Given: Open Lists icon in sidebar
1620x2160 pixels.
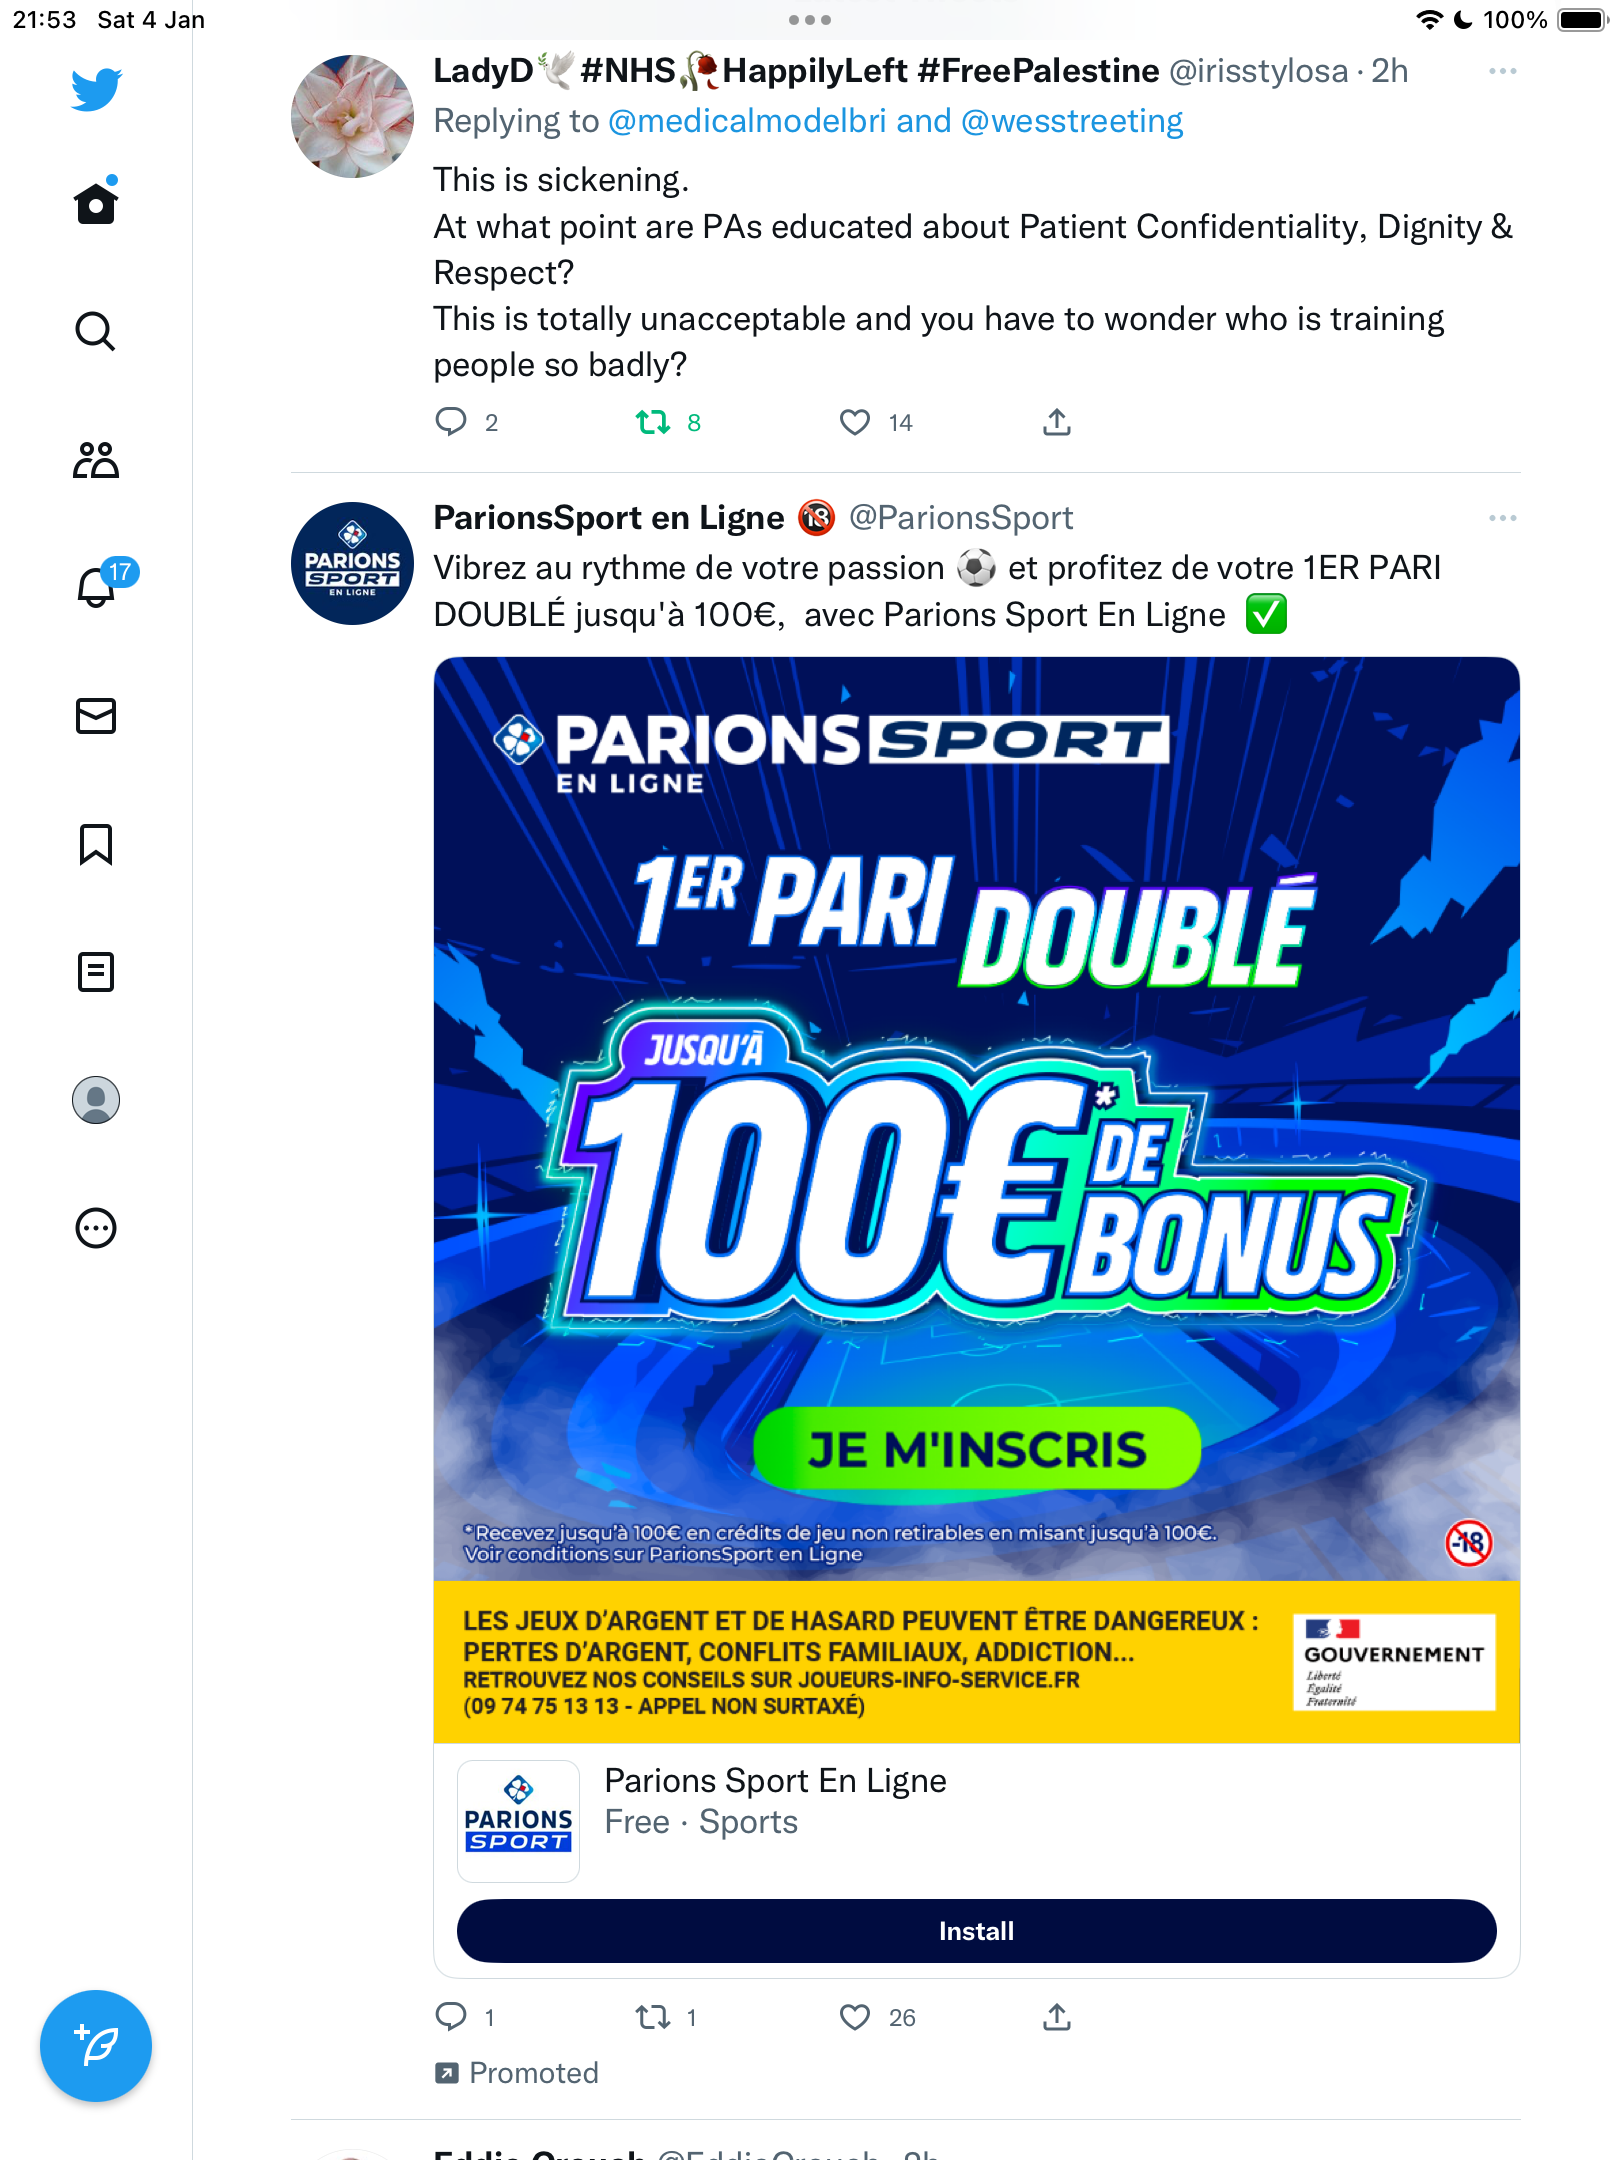Looking at the screenshot, I should [96, 972].
